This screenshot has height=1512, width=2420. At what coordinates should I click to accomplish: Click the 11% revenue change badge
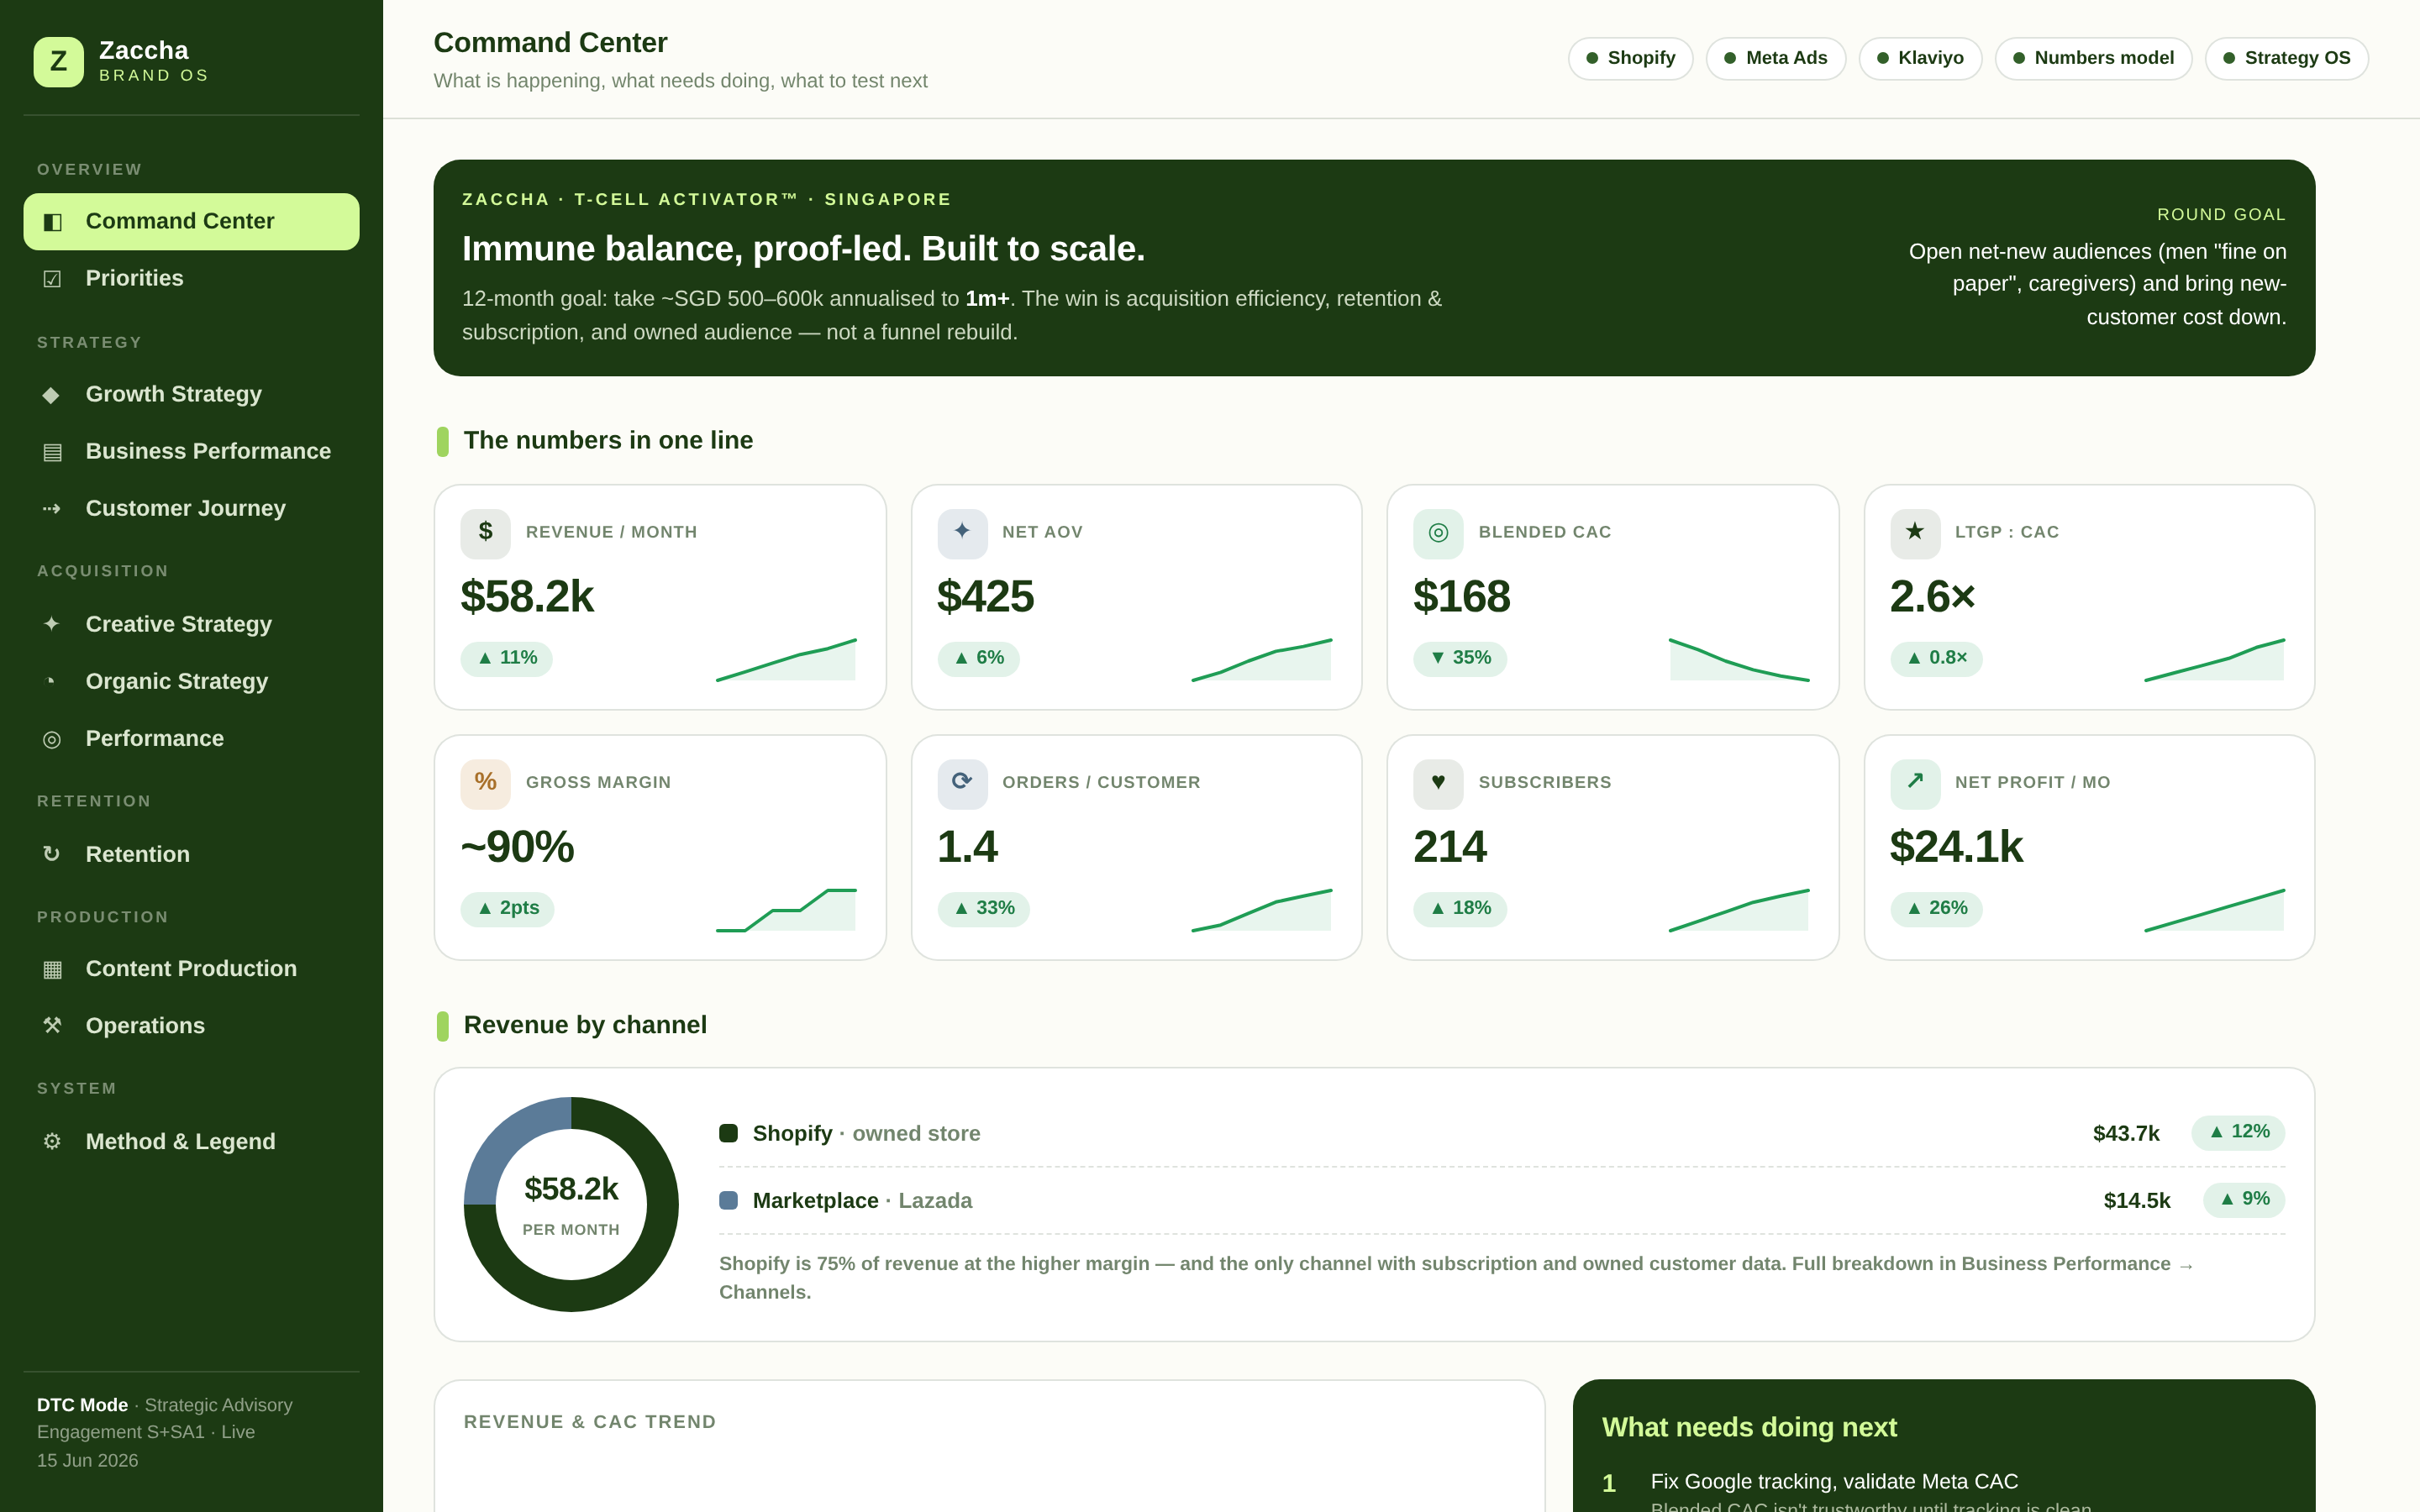point(506,658)
